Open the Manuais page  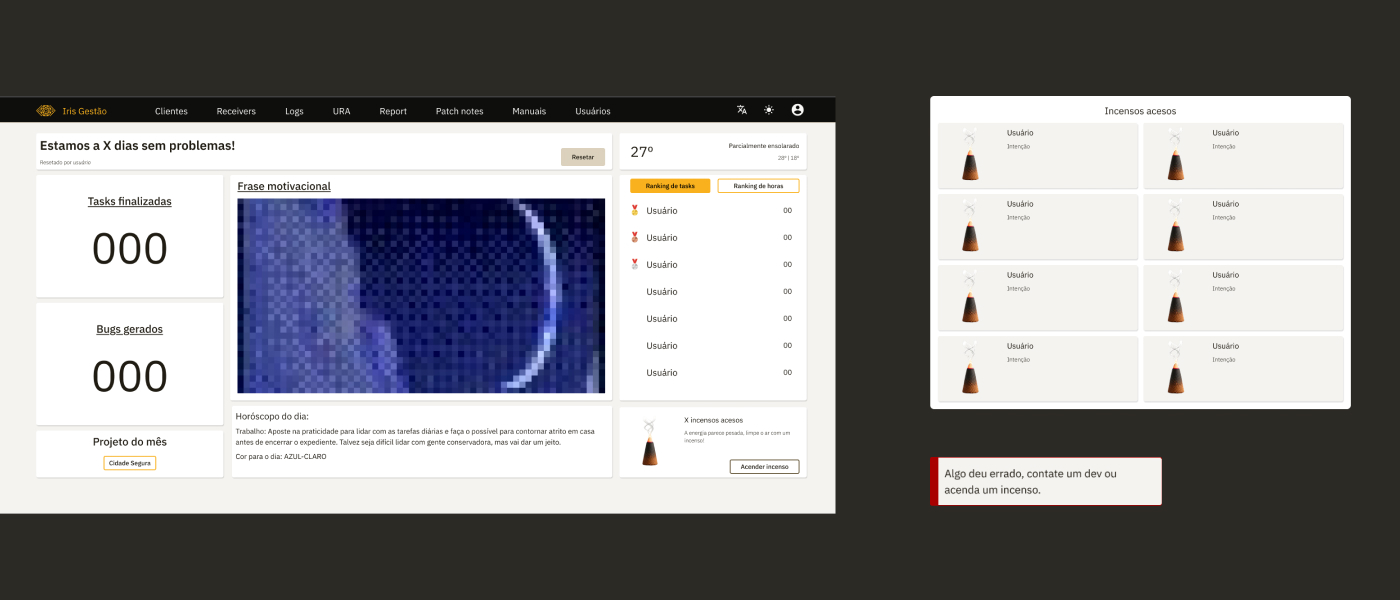point(529,111)
